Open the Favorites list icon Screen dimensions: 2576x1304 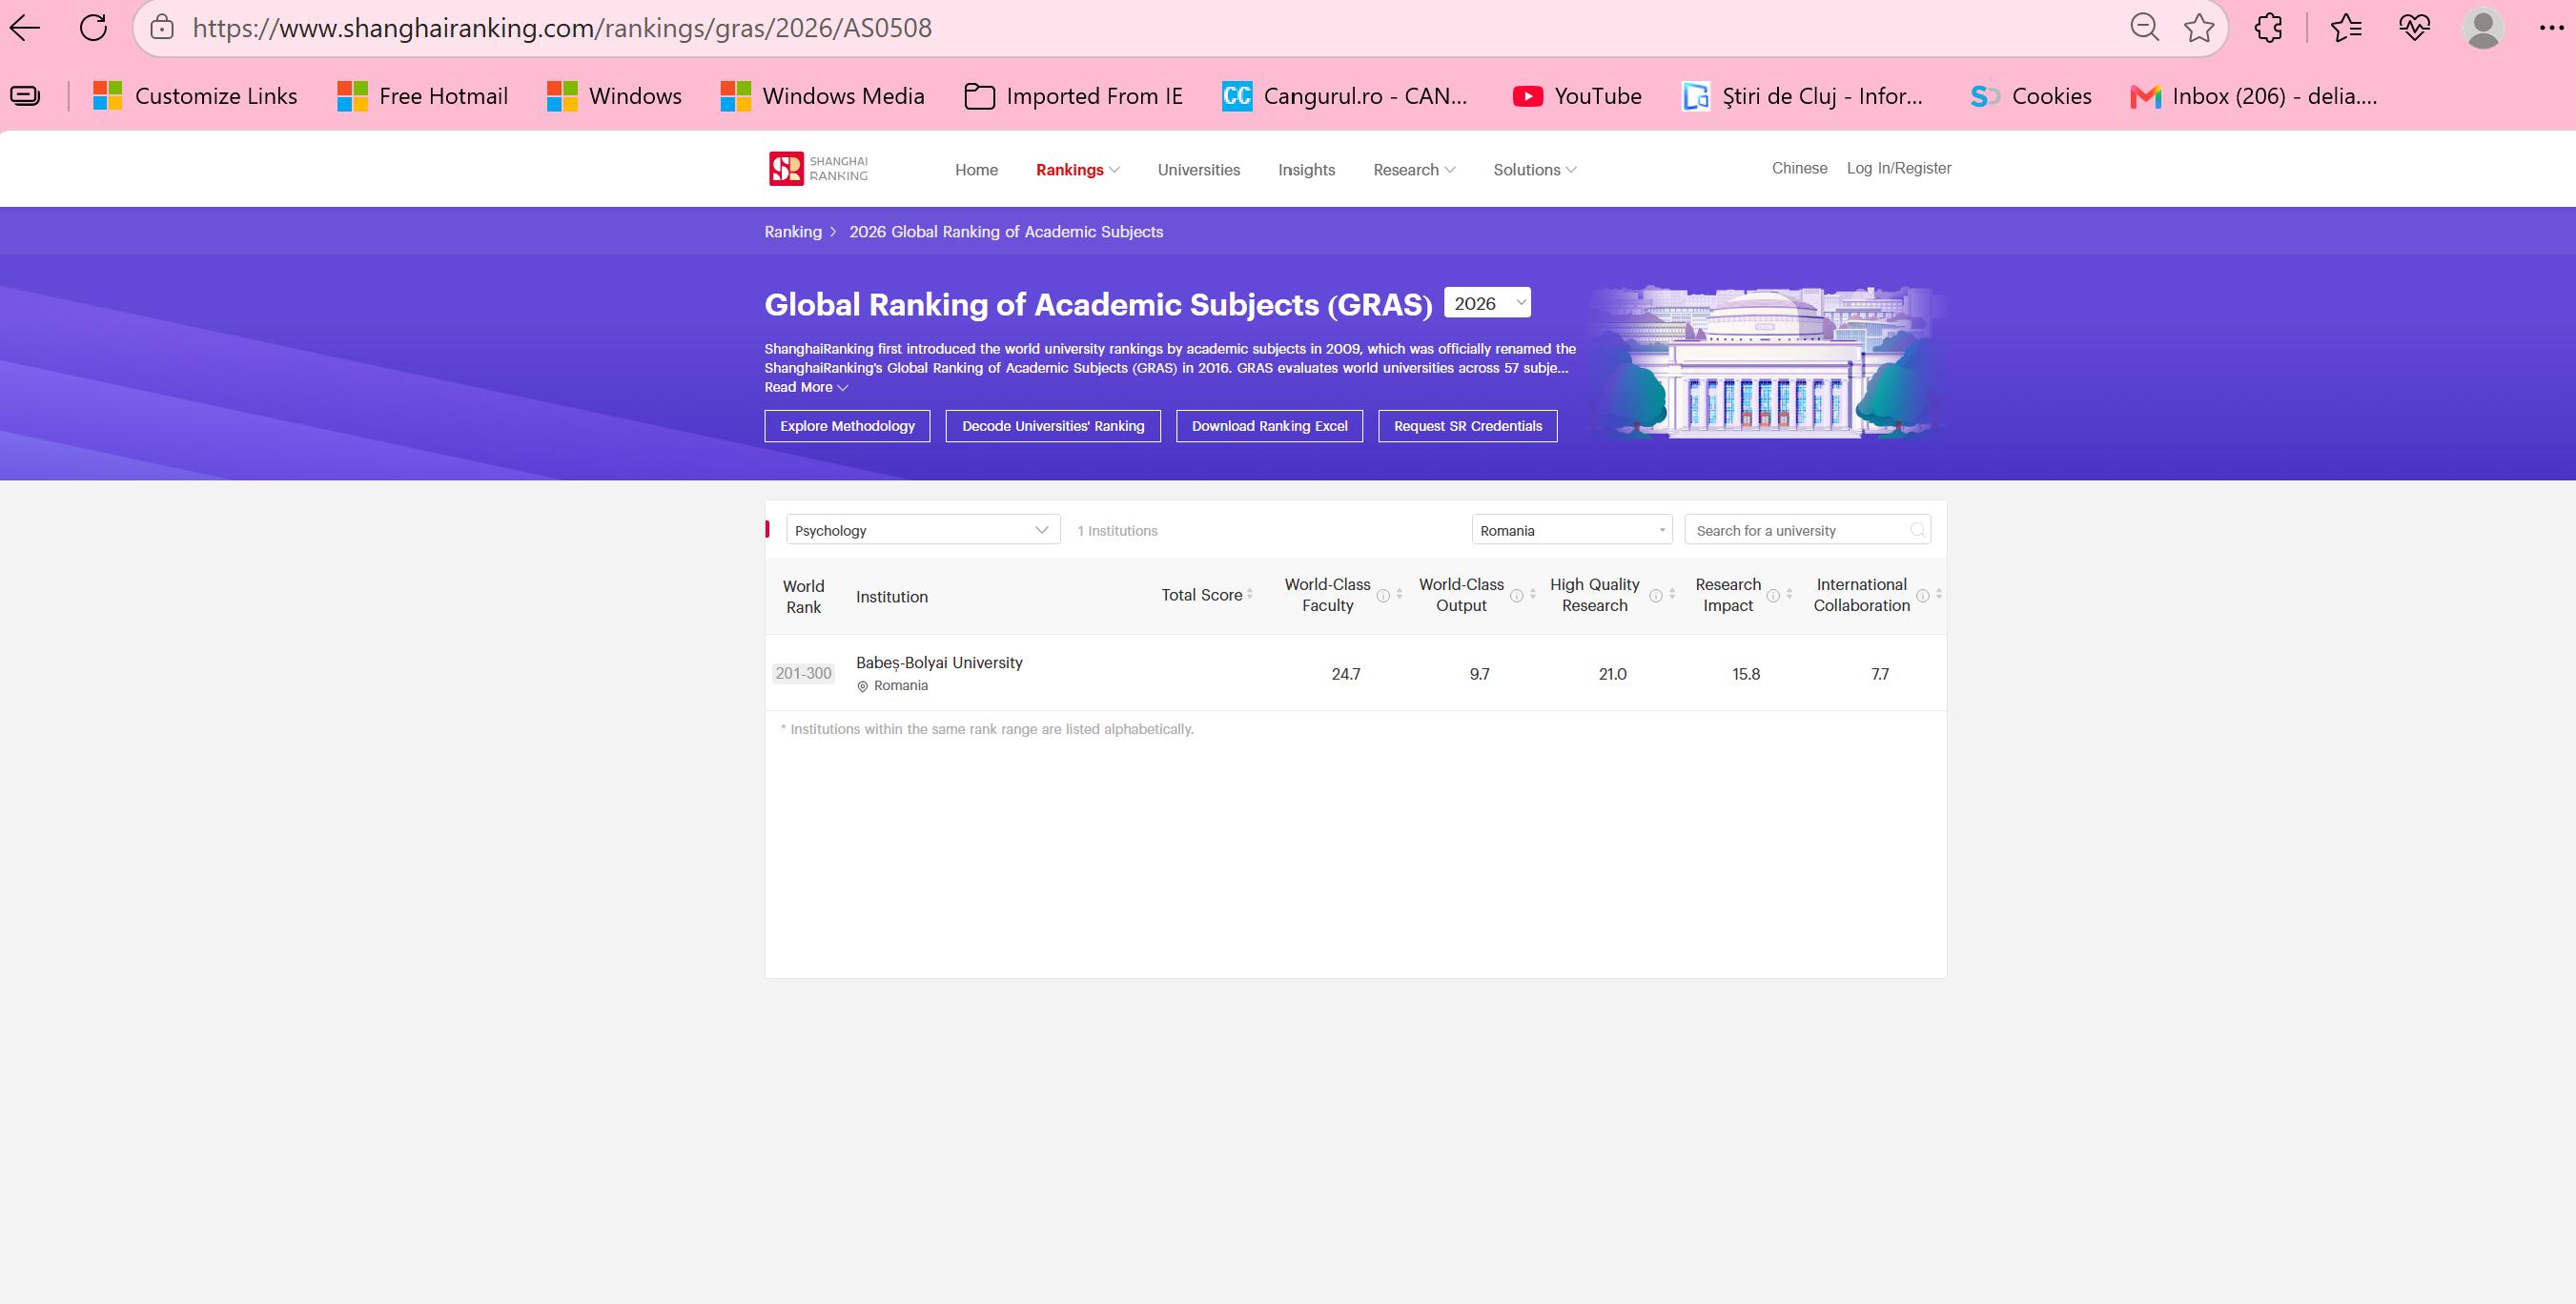point(2345,28)
